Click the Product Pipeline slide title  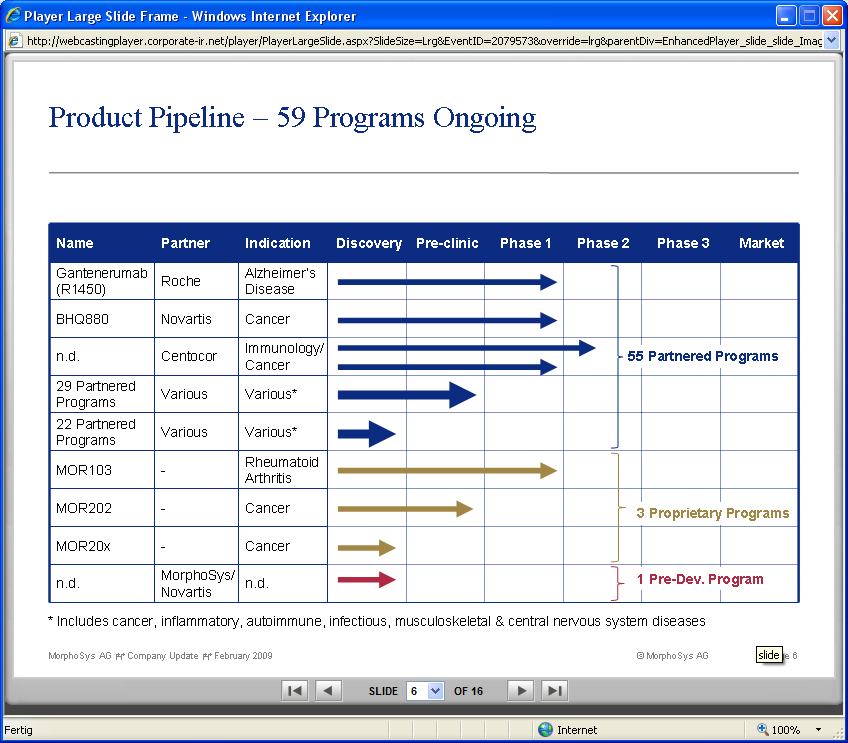click(291, 118)
